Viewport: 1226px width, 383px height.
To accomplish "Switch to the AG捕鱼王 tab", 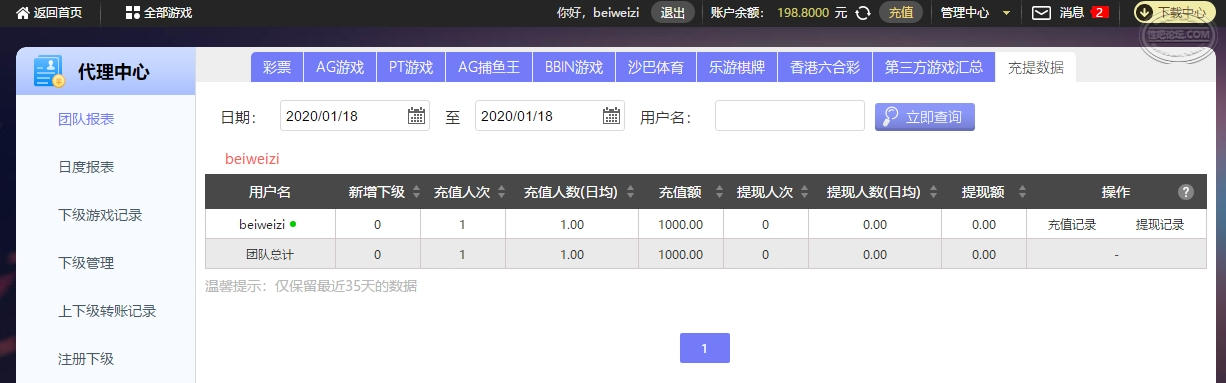I will click(489, 67).
